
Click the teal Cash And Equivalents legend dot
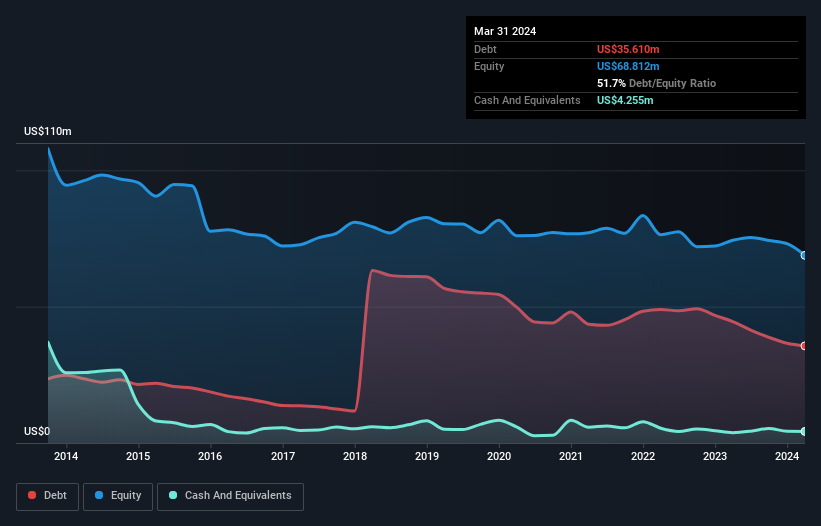point(173,495)
